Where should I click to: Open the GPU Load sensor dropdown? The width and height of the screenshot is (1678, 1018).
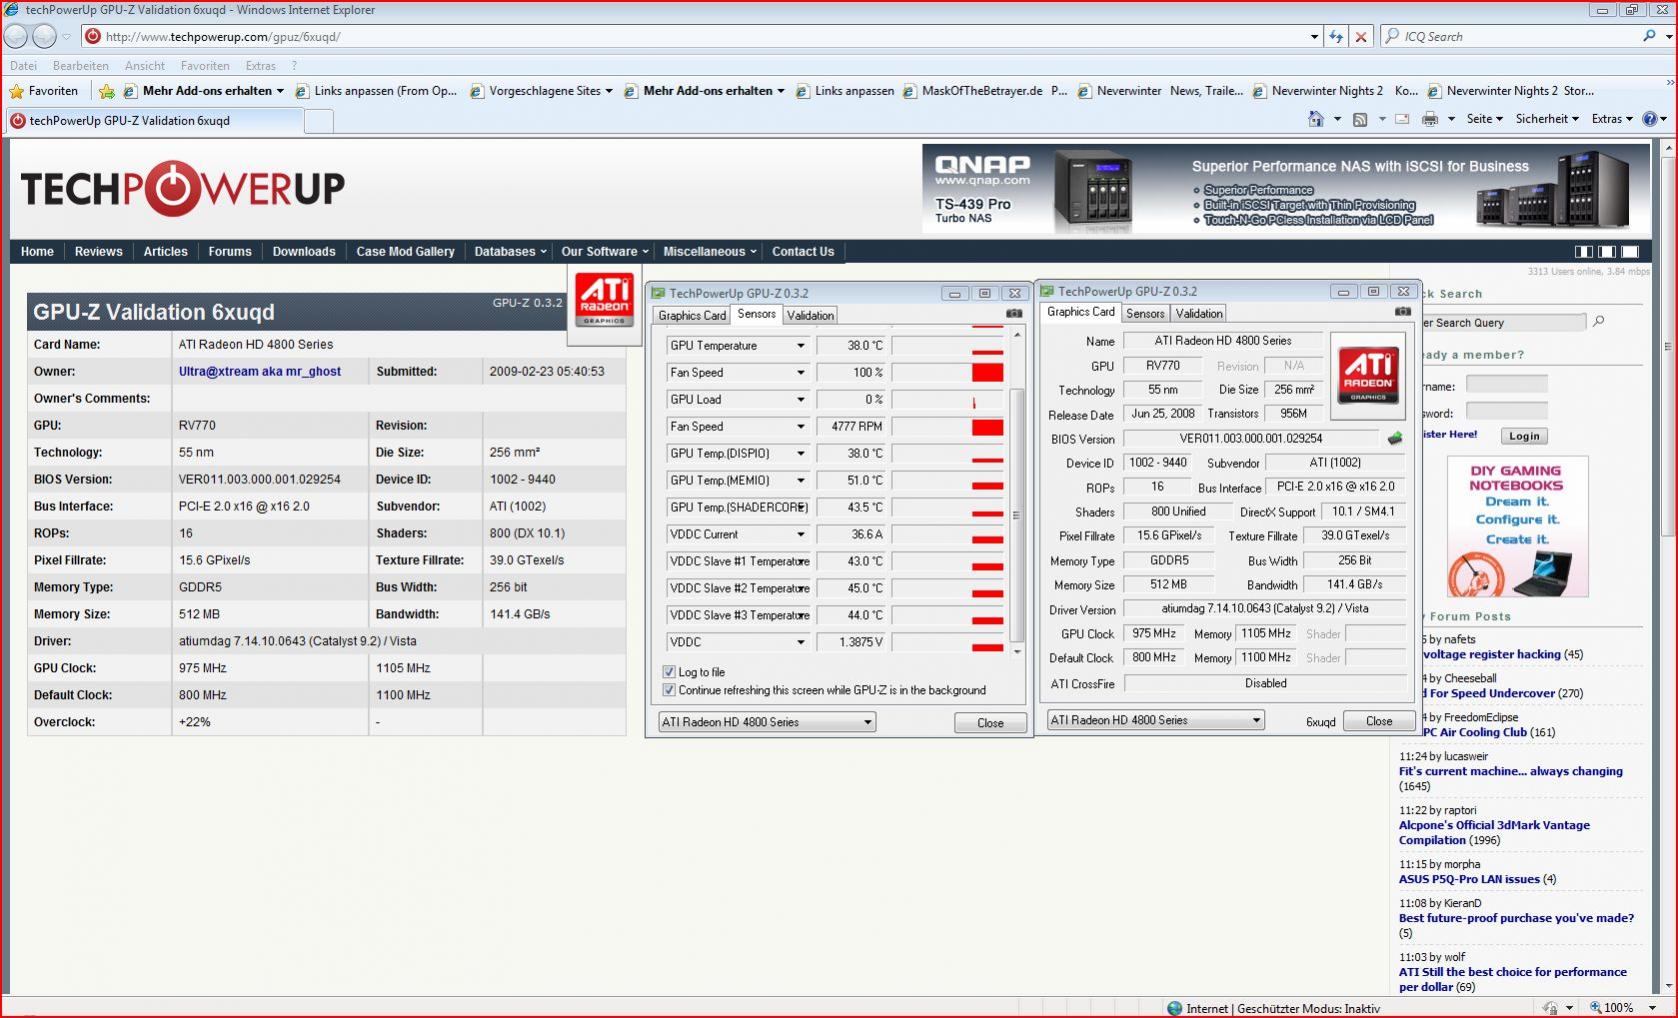[800, 400]
